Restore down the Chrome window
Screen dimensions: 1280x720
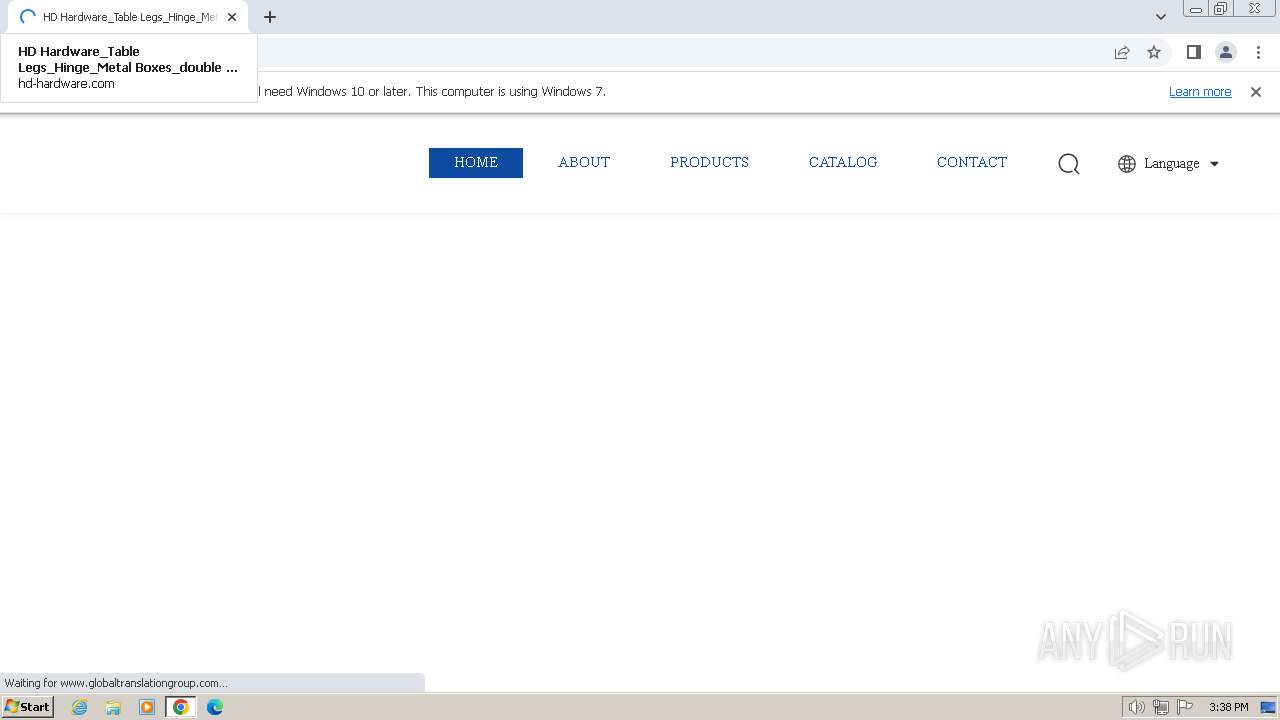tap(1221, 9)
